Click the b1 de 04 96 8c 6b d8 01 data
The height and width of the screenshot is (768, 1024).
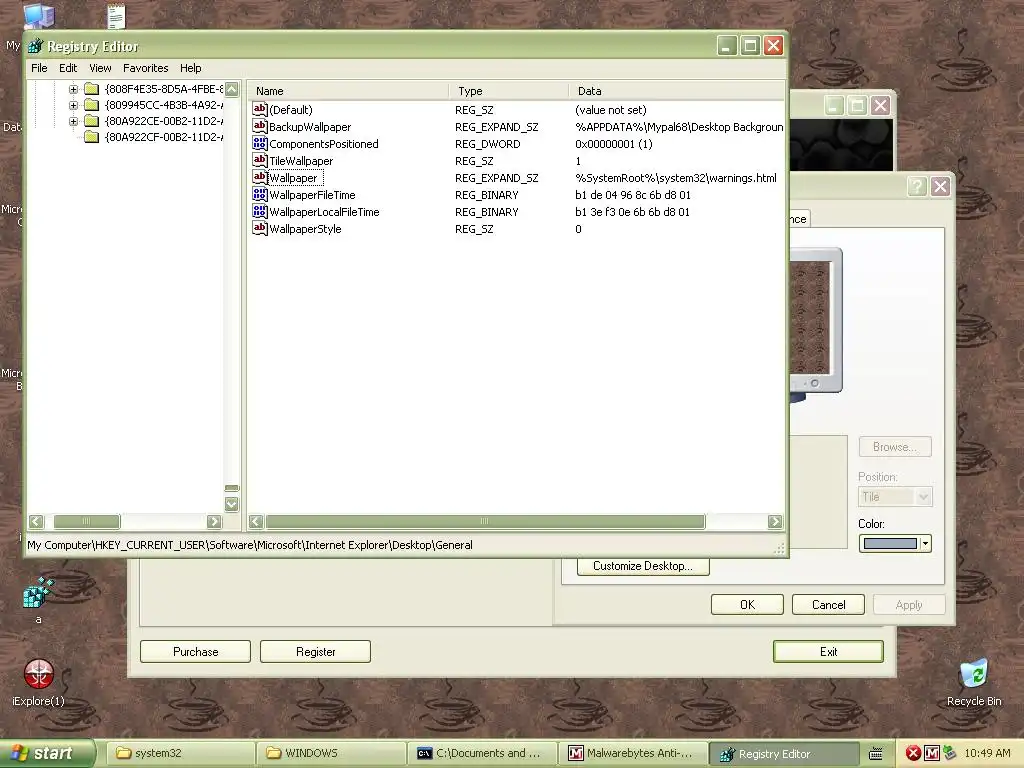click(633, 195)
